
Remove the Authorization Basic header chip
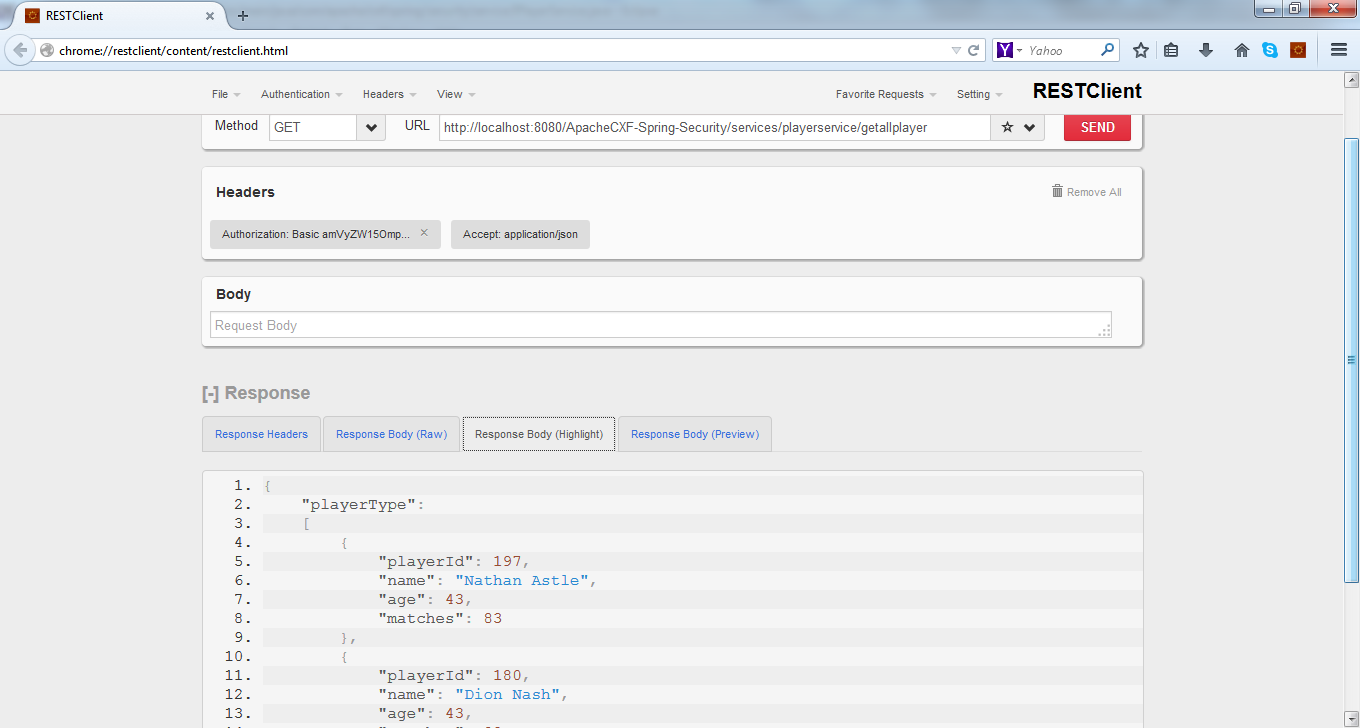(x=424, y=234)
